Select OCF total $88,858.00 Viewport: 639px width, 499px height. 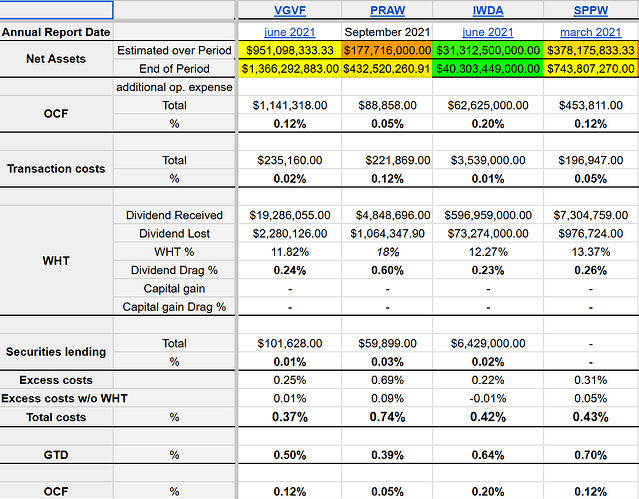click(387, 105)
